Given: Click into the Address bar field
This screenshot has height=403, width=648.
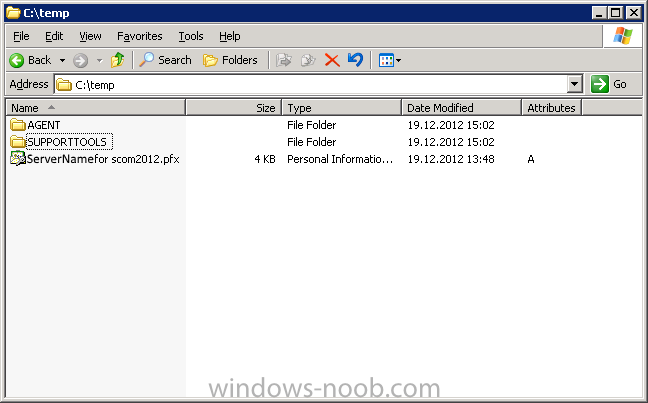Looking at the screenshot, I should coord(311,85).
